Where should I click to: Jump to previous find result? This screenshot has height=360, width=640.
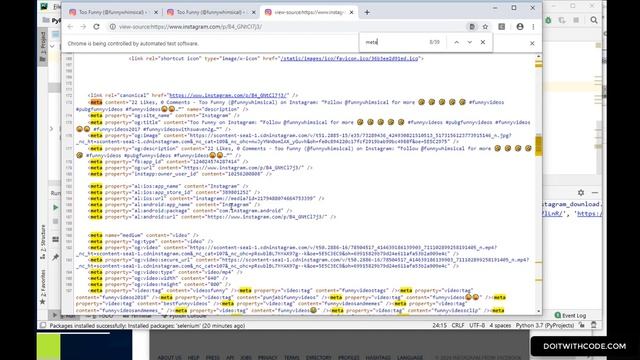pyautogui.click(x=456, y=42)
